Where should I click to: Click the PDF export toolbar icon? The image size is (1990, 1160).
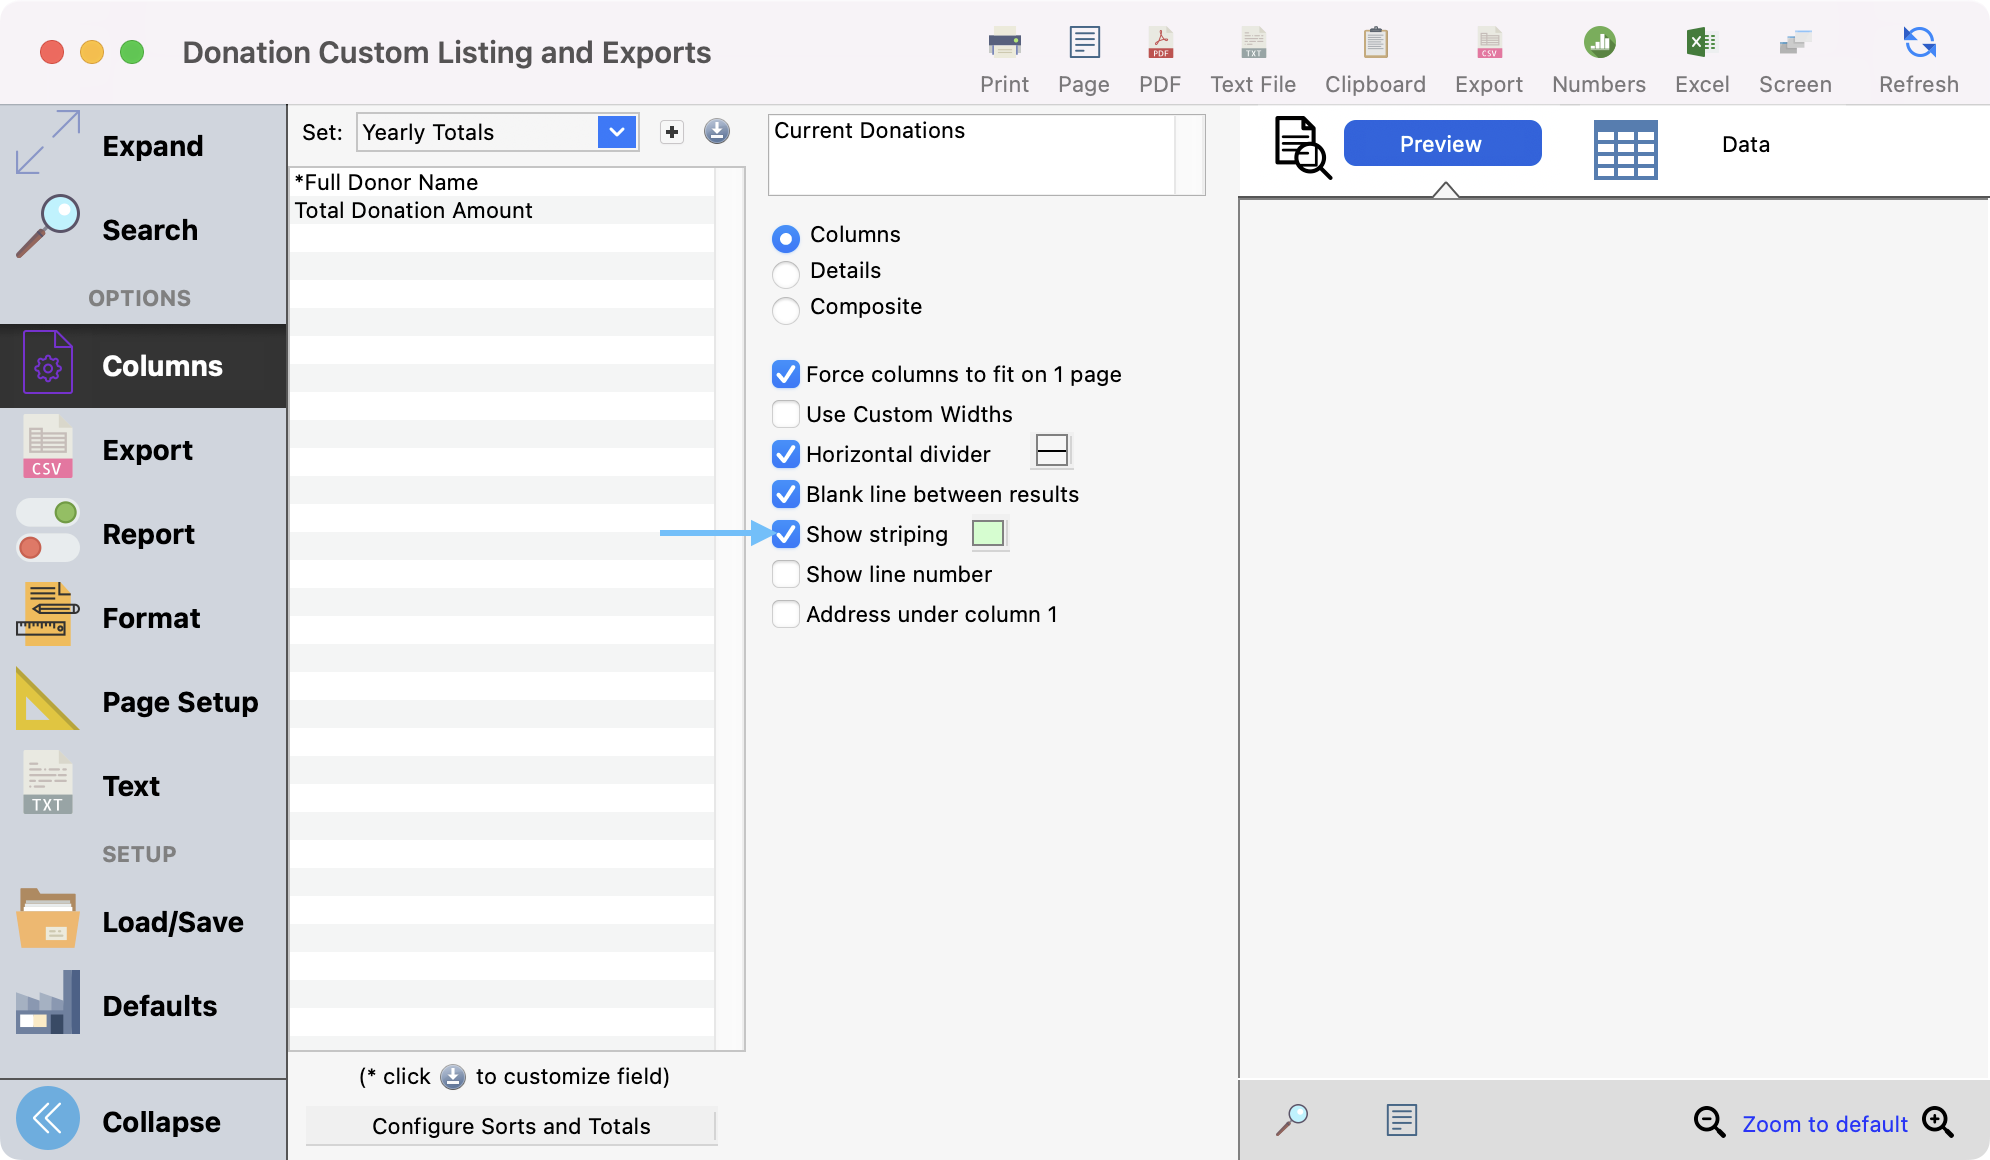(1159, 44)
